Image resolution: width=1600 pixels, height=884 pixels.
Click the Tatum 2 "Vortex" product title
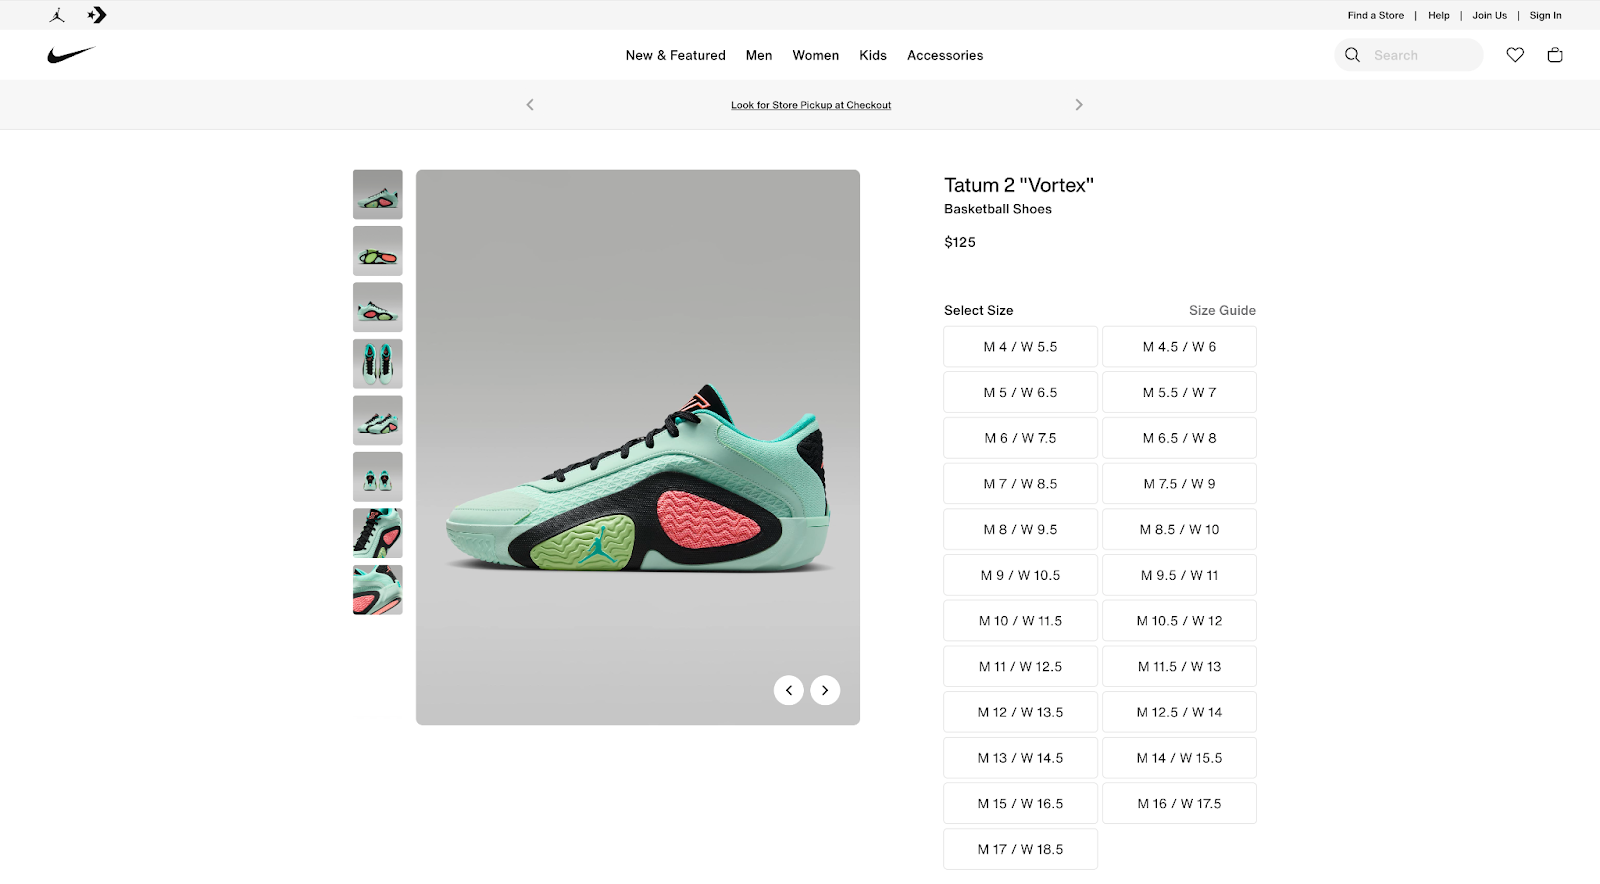click(1019, 185)
